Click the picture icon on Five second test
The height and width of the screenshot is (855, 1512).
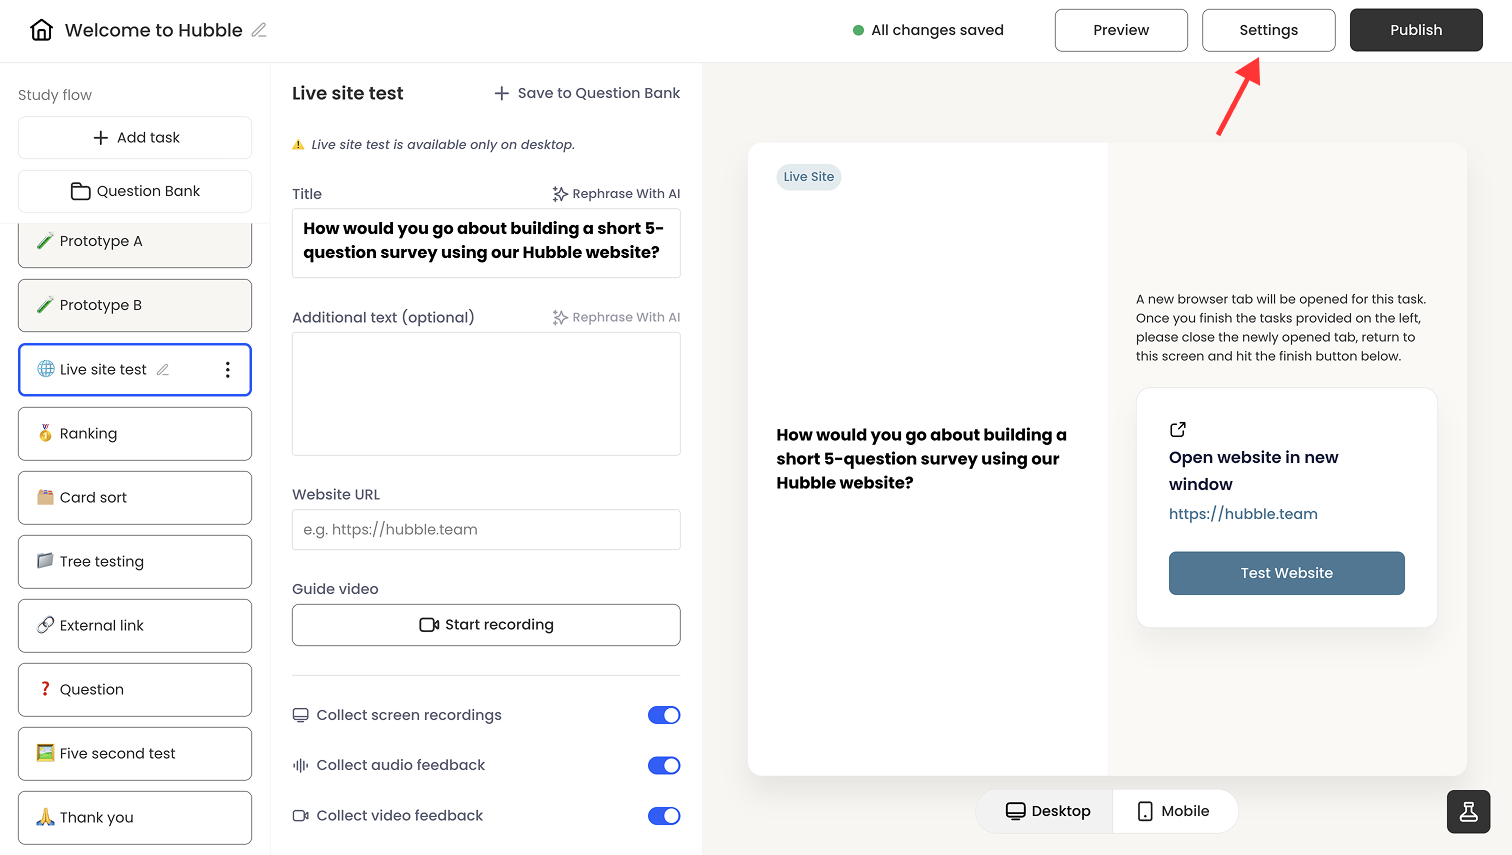[x=45, y=753]
